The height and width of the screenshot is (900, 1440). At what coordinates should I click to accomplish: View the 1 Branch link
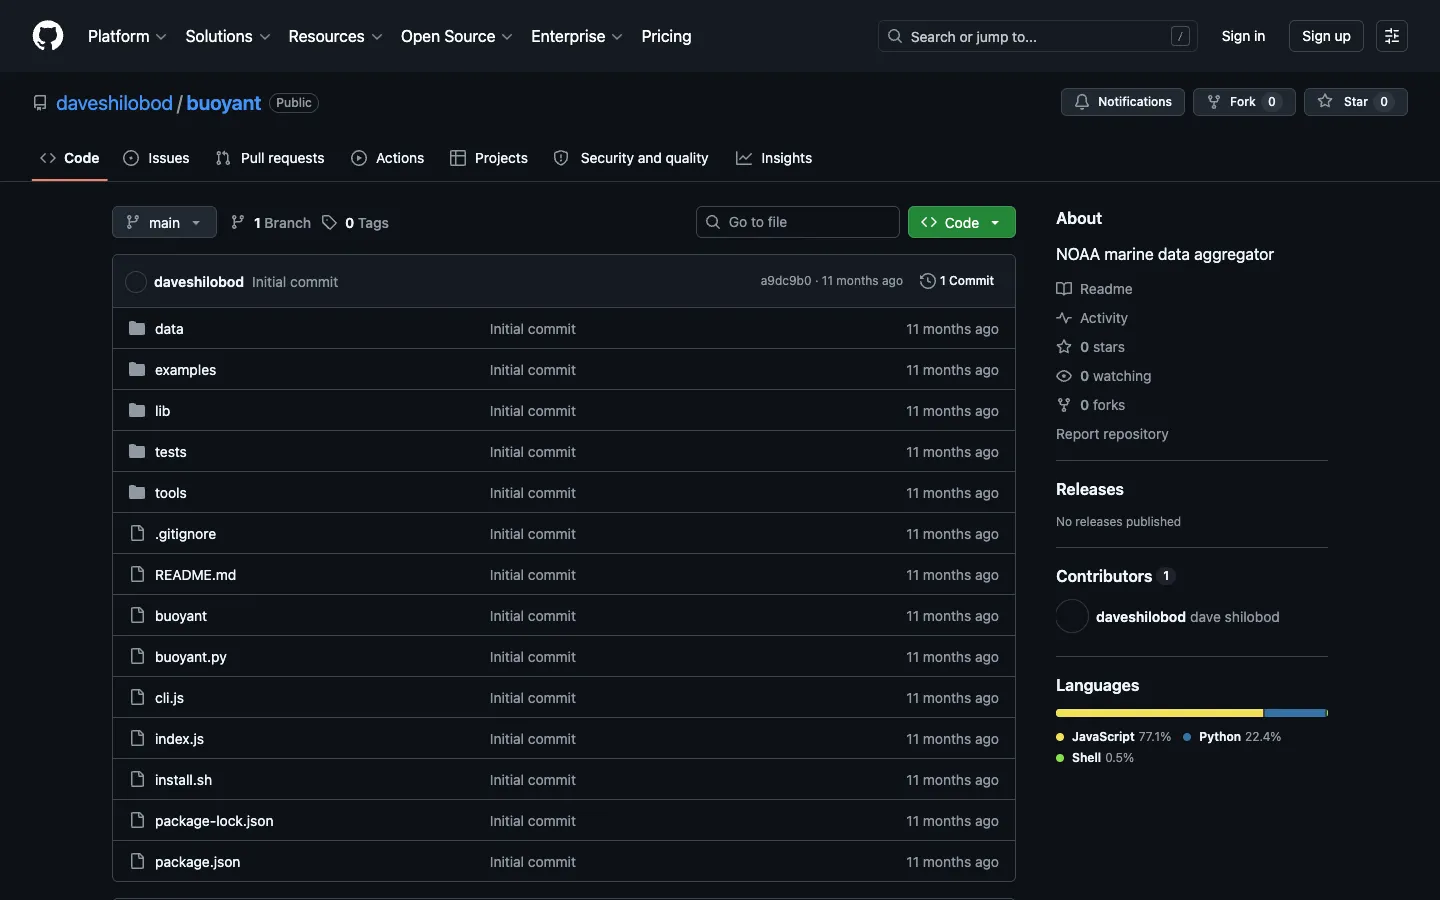pos(271,222)
